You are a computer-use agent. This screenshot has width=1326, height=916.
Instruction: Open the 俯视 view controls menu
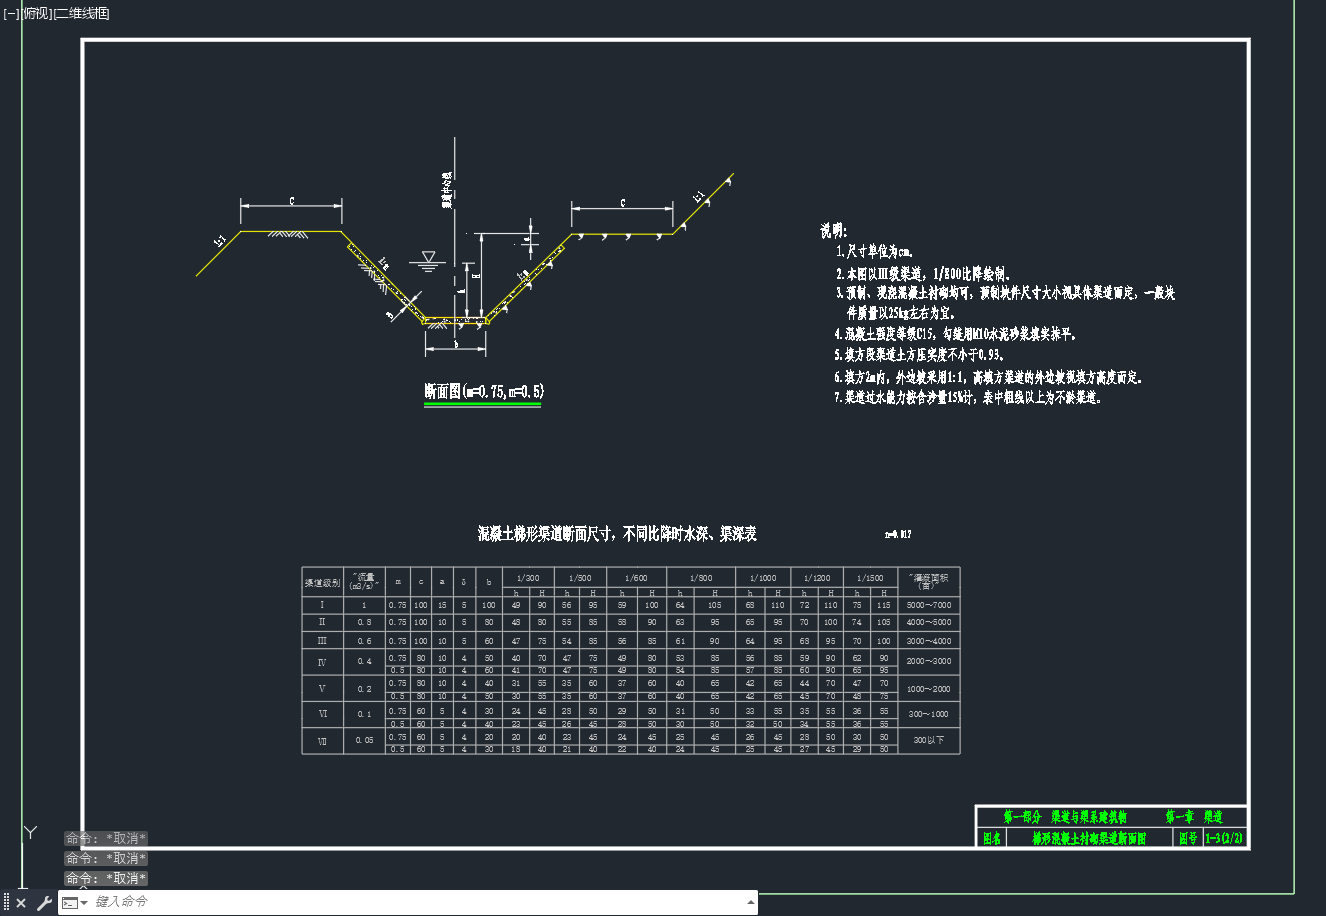(x=36, y=14)
